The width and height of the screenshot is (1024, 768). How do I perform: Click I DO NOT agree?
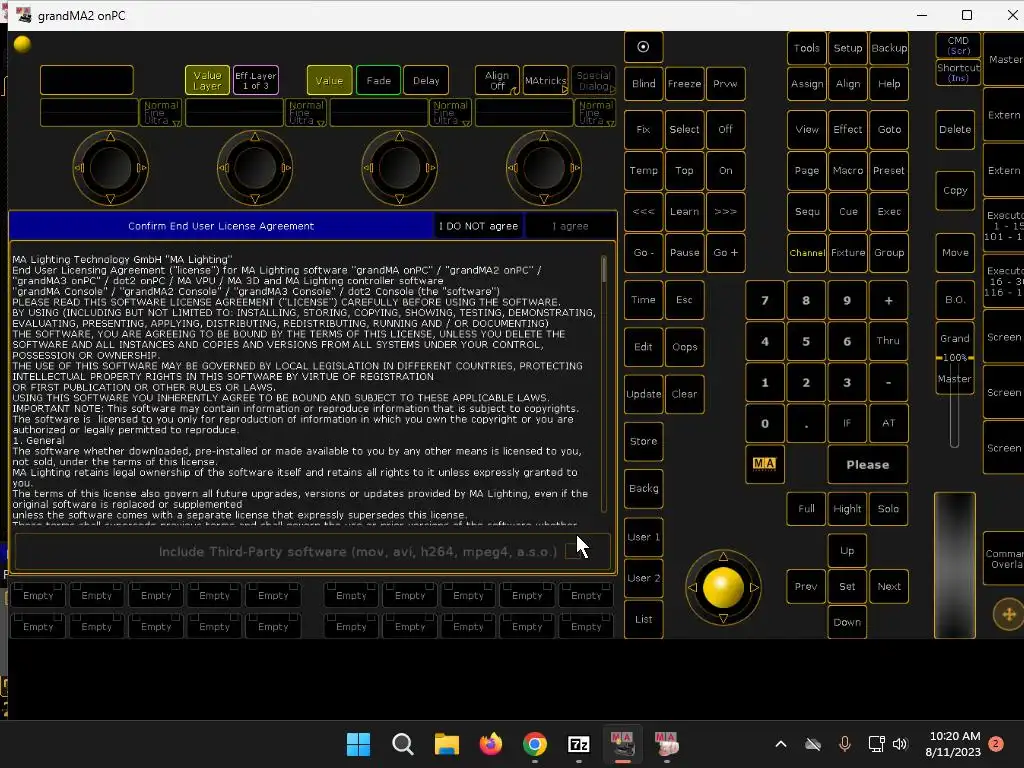point(478,226)
